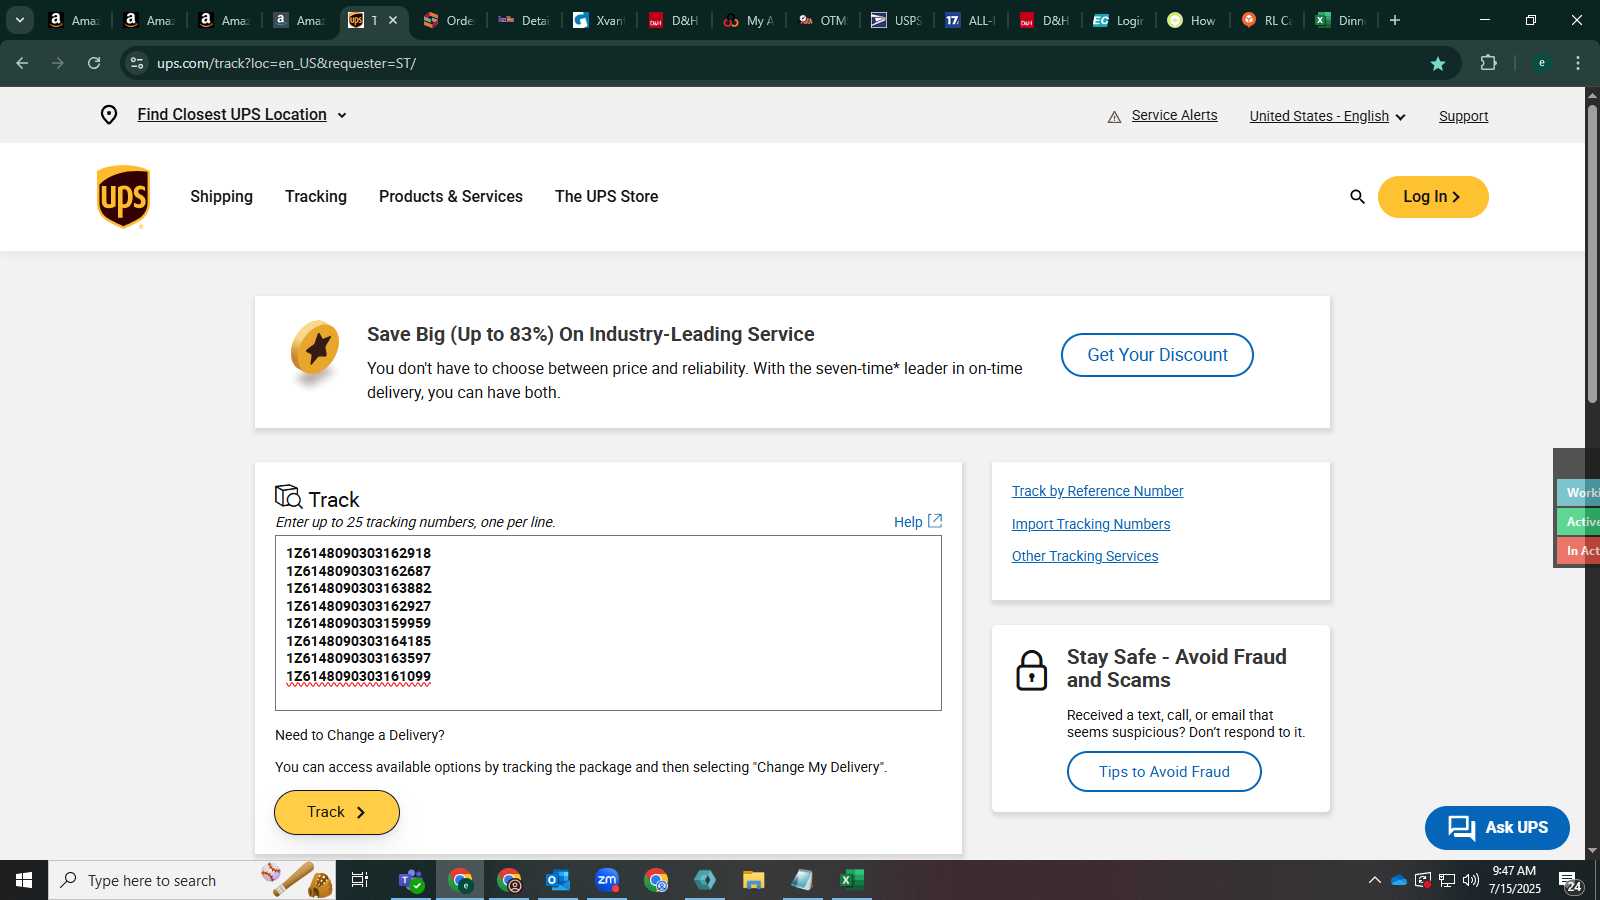This screenshot has height=900, width=1600.
Task: Switch to the OTM browser tab
Action: tap(823, 20)
